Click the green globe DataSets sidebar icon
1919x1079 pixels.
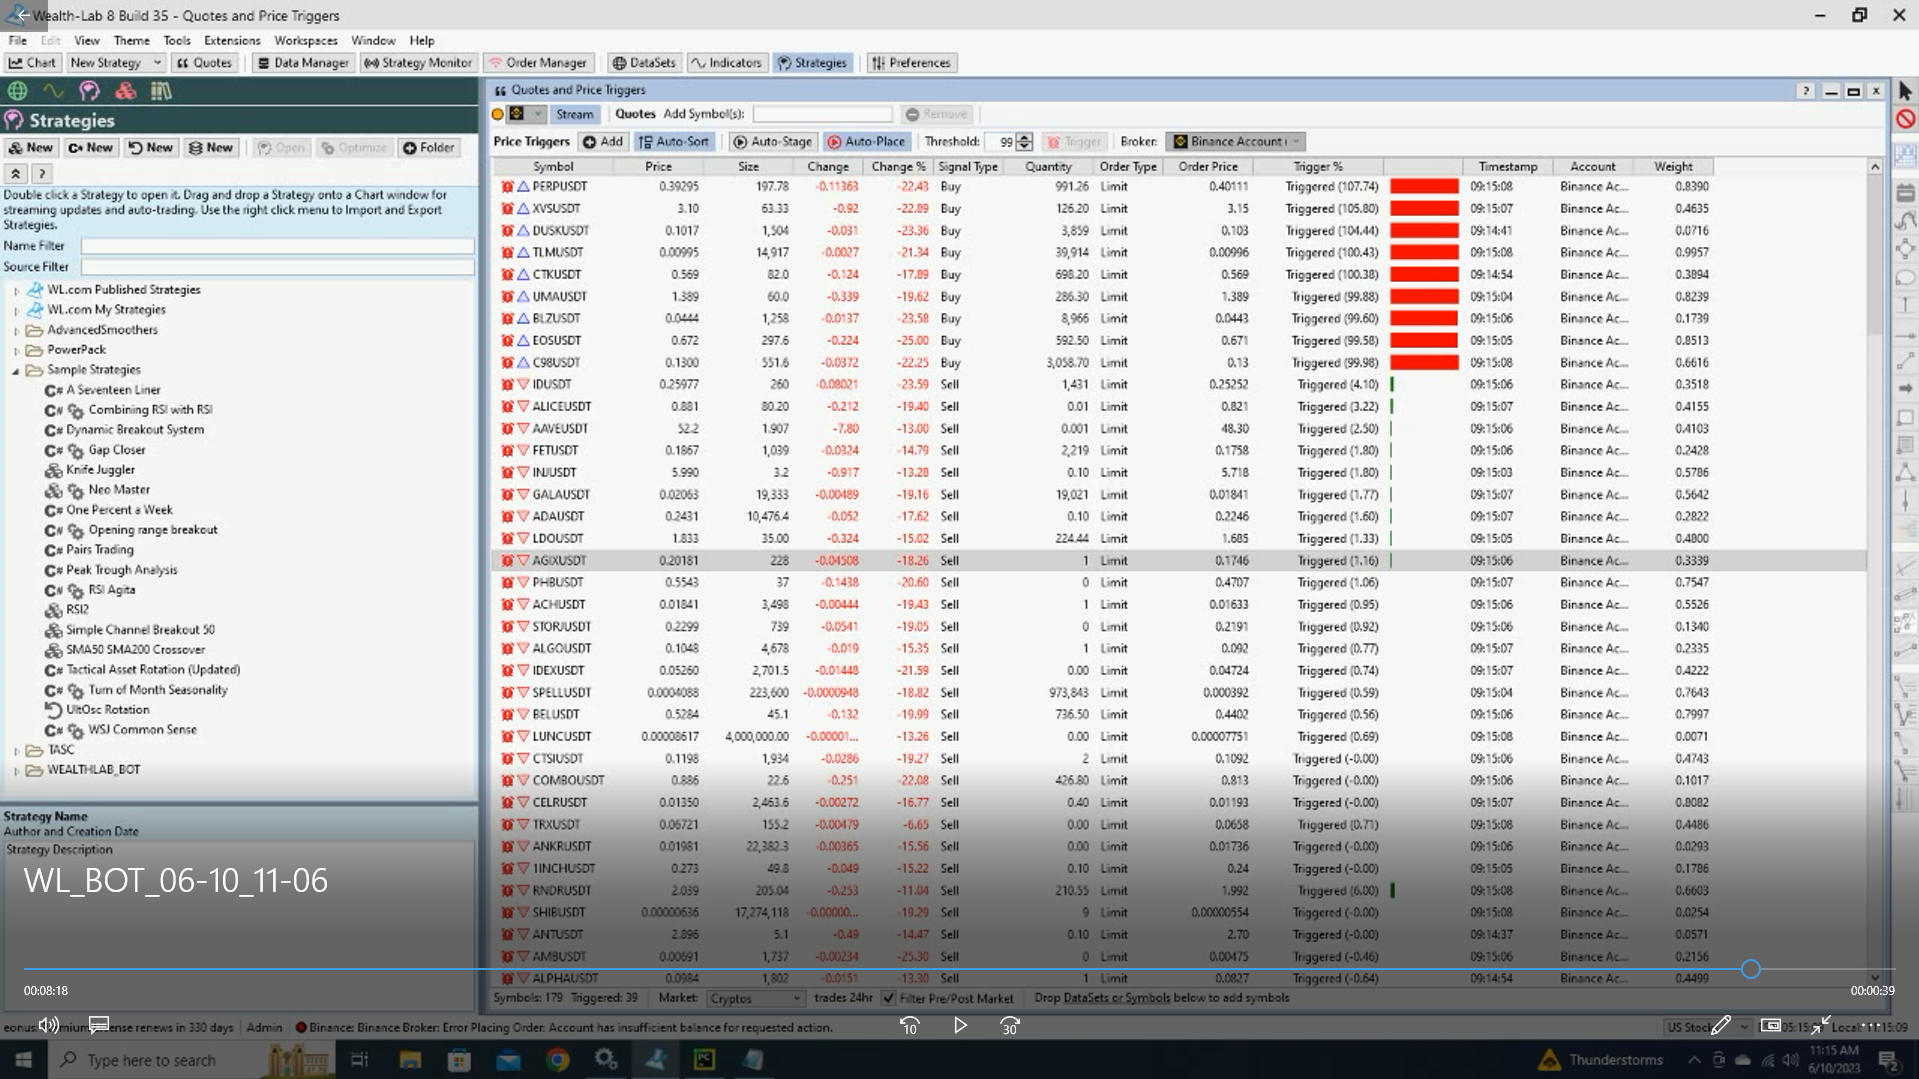tap(18, 91)
